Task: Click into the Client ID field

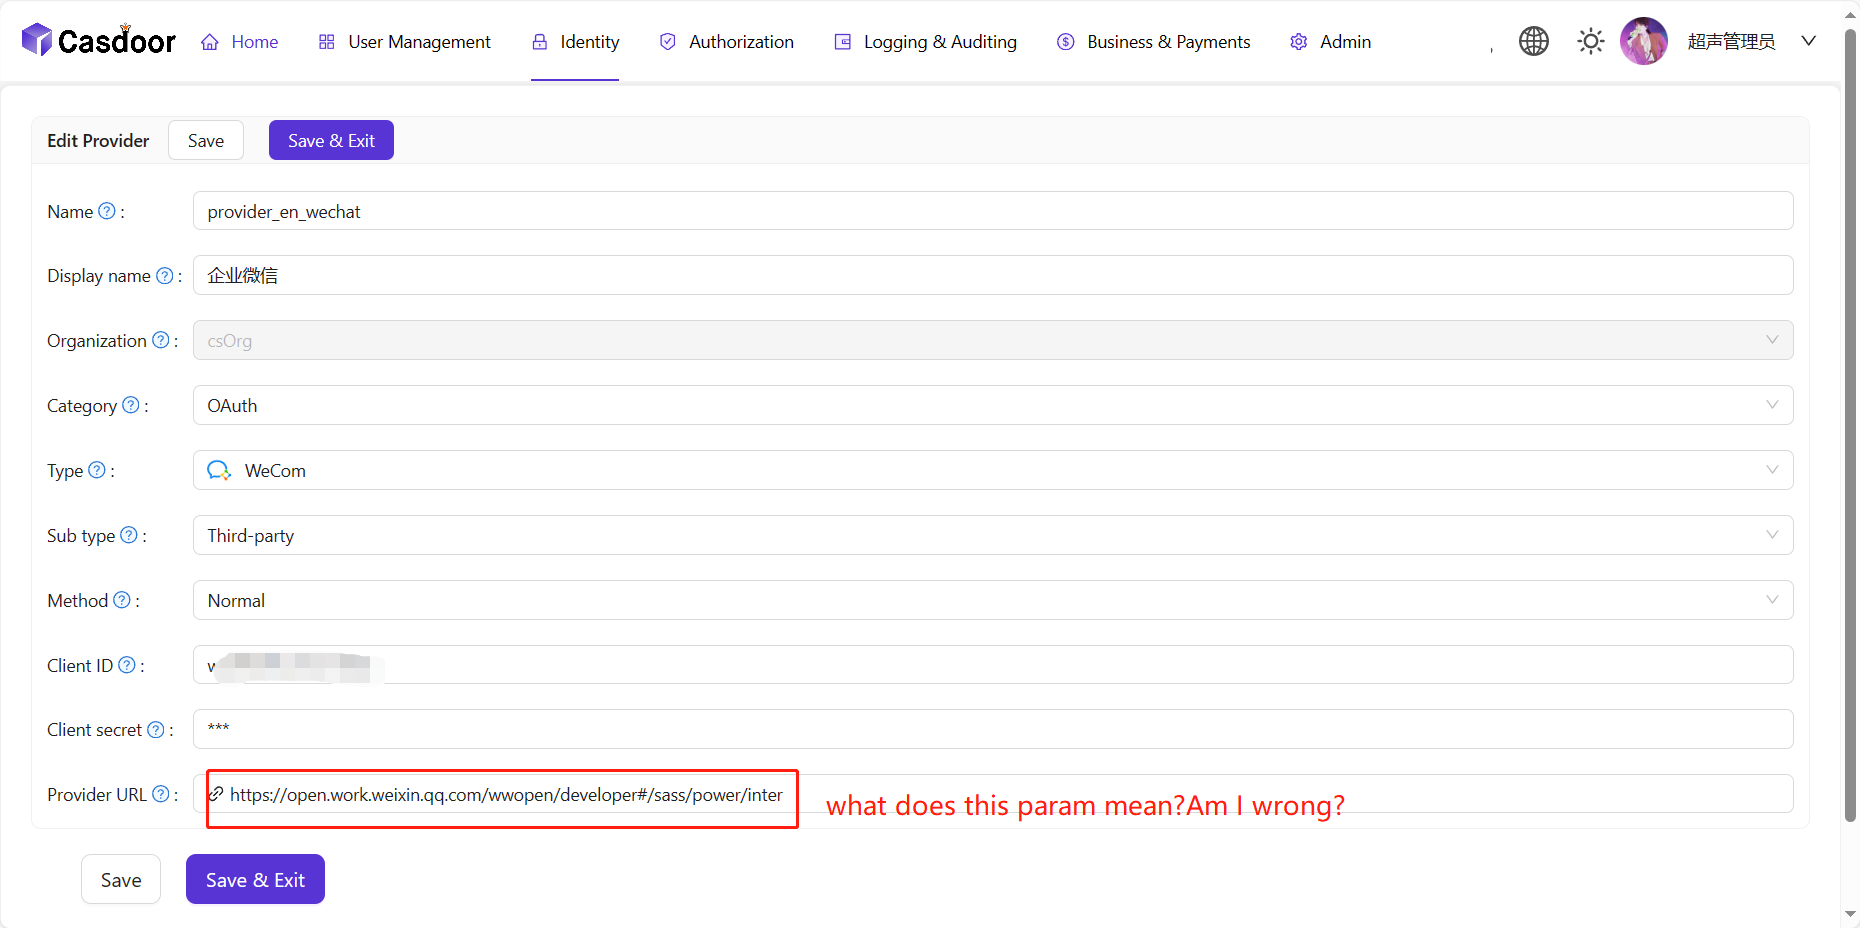Action: [993, 665]
